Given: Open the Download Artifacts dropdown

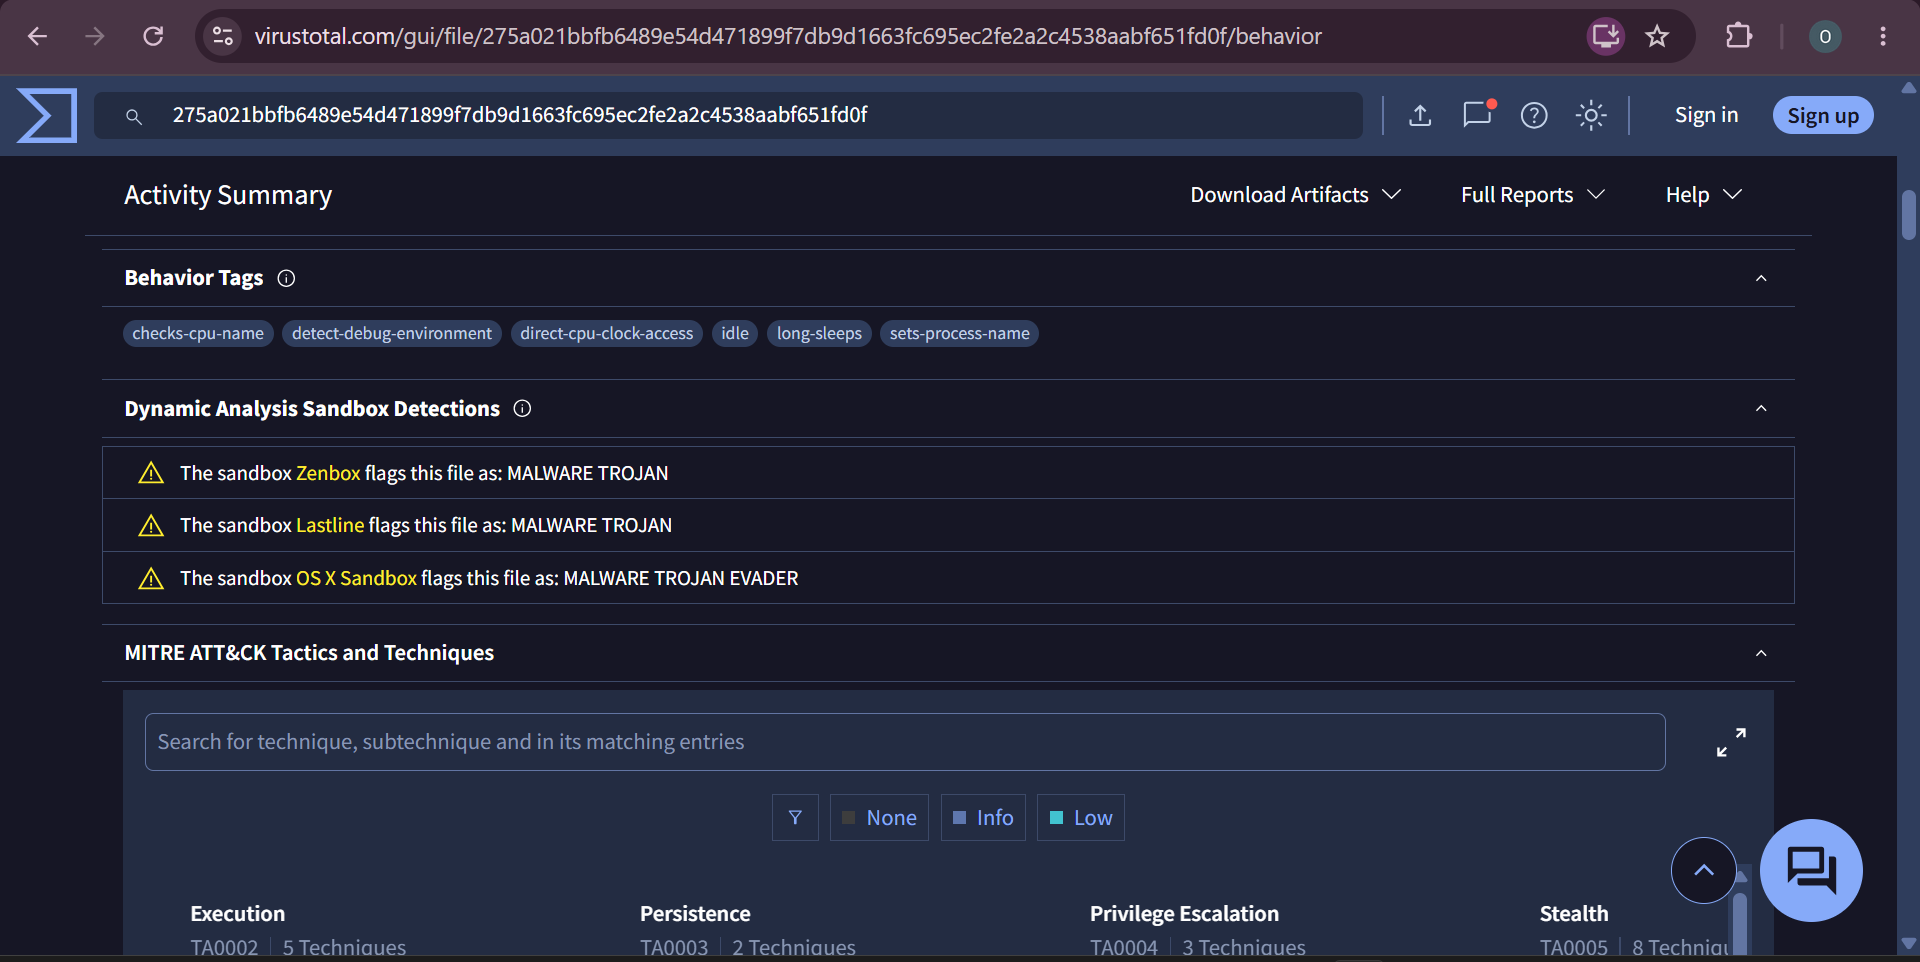Looking at the screenshot, I should coord(1295,195).
